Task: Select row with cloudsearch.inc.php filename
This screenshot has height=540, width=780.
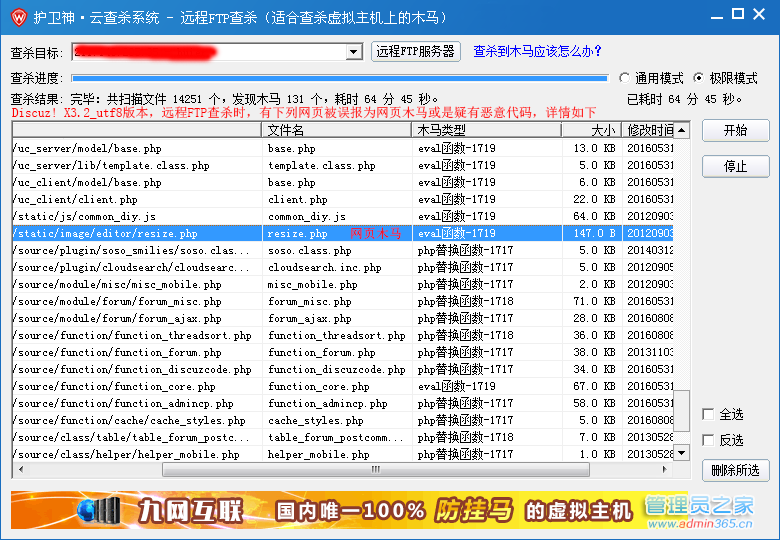Action: 343,267
